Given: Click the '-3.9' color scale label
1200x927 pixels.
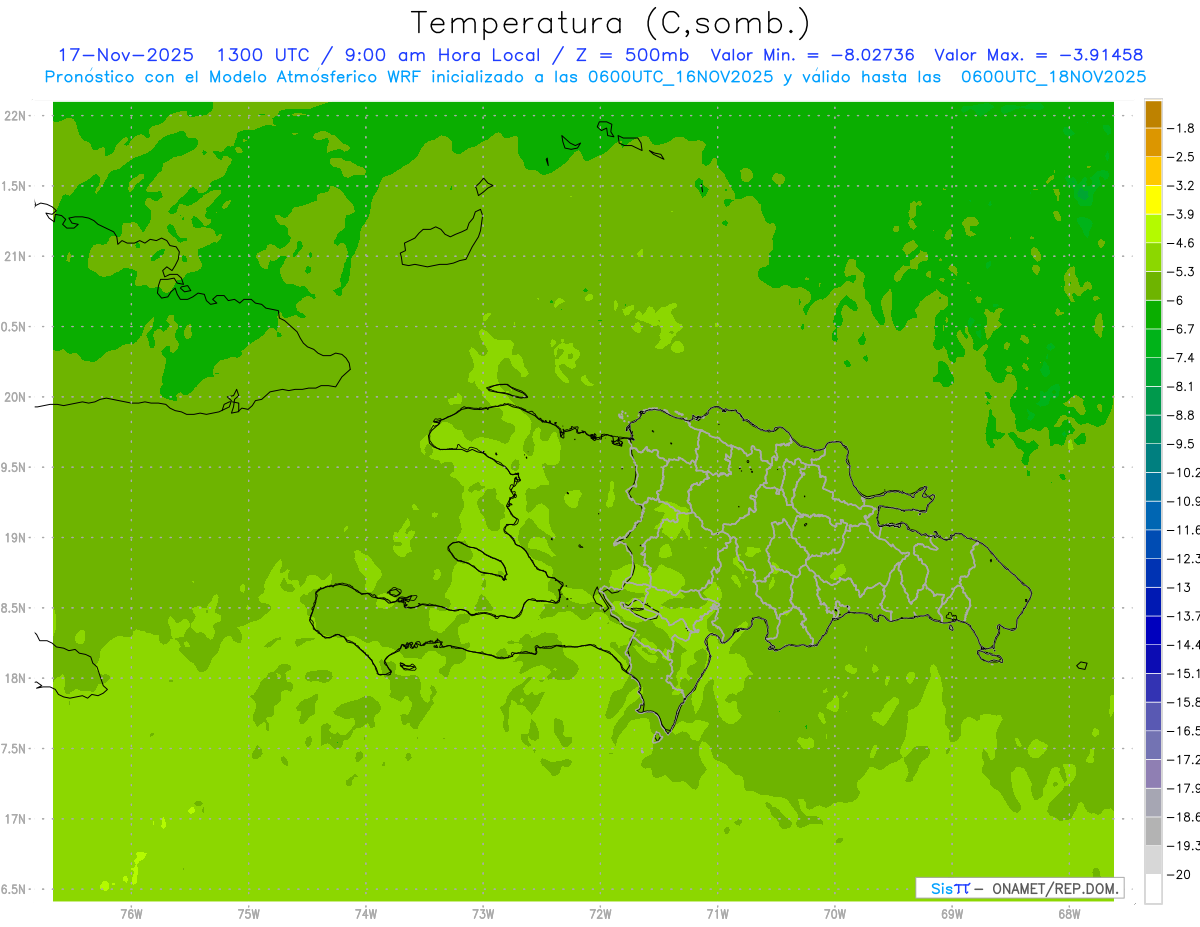Looking at the screenshot, I should [1182, 214].
